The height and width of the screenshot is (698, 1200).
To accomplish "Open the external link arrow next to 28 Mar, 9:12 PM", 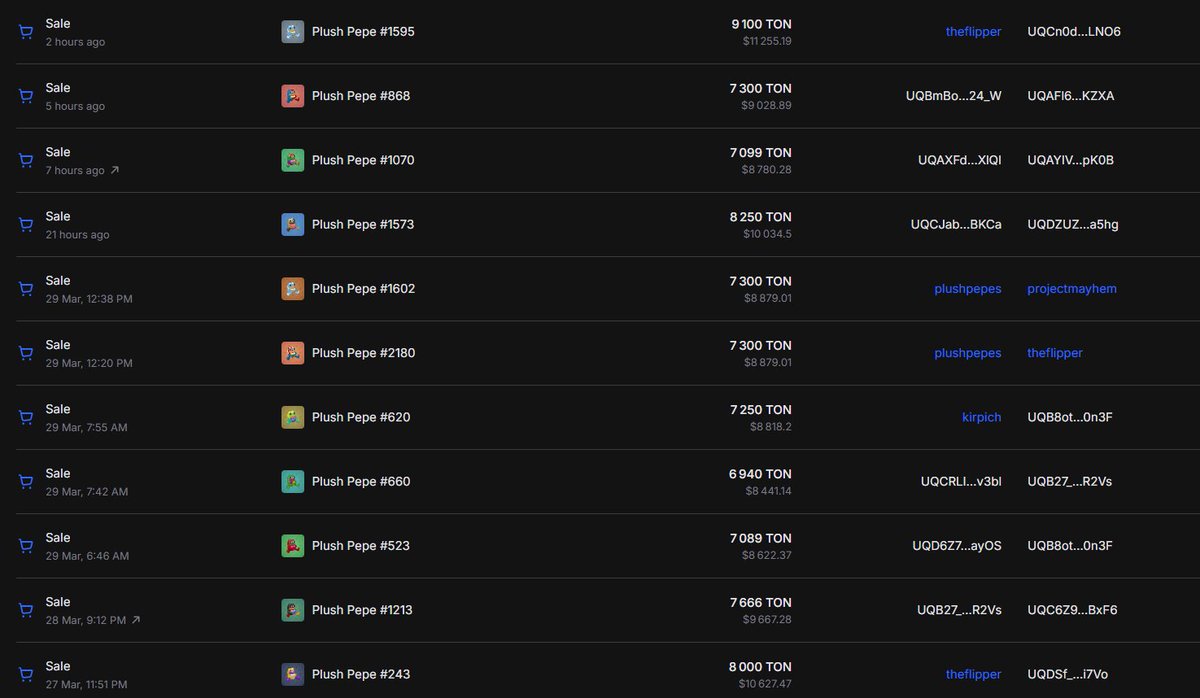I will tap(136, 620).
